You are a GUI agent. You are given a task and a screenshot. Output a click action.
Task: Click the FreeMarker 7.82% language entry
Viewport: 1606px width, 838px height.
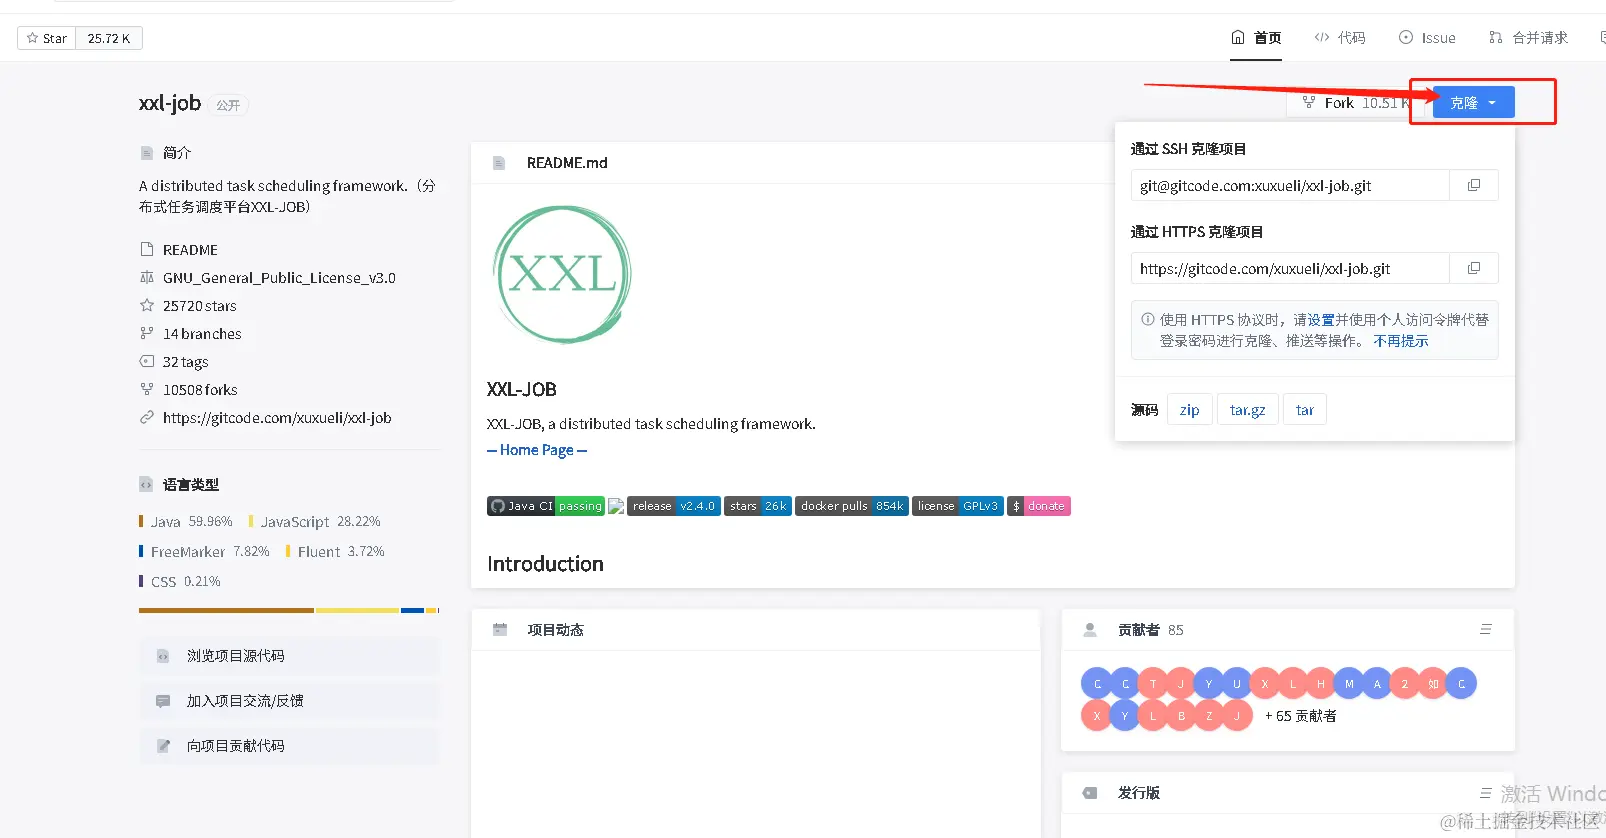point(205,552)
